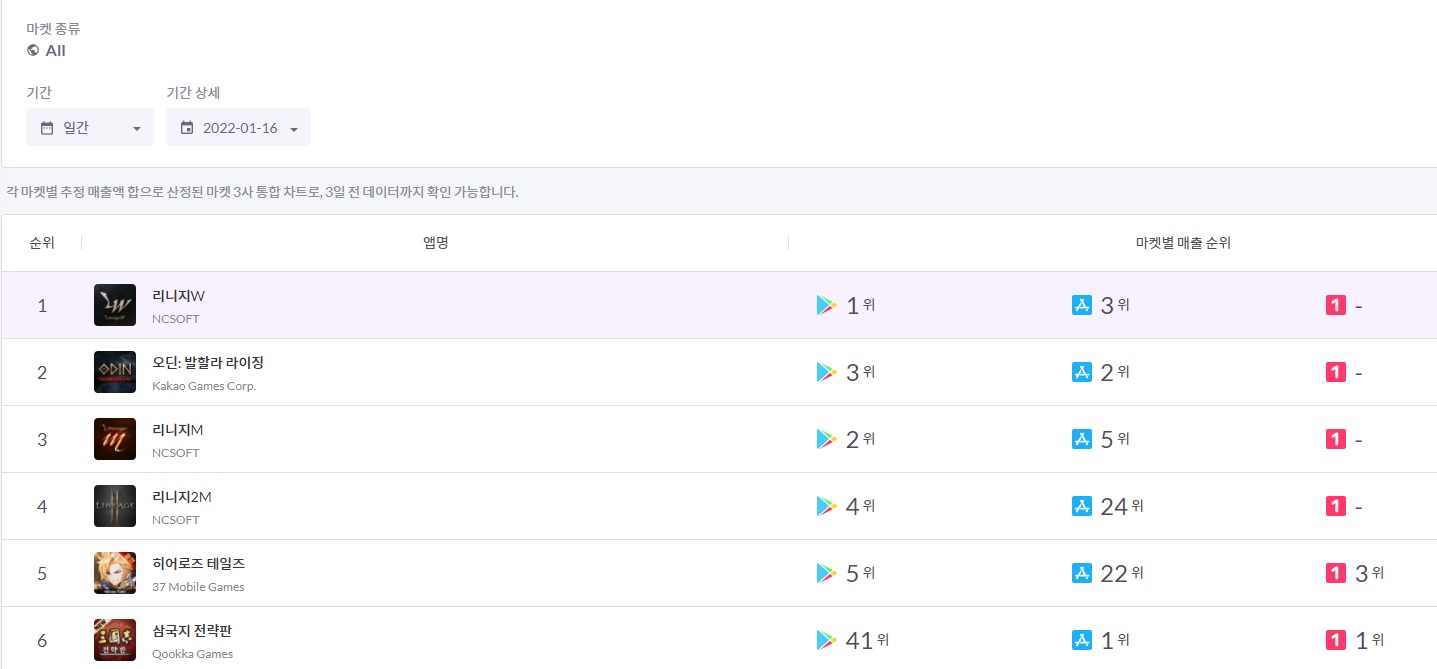
Task: Click the 리니지2M app icon
Action: pyautogui.click(x=115, y=506)
